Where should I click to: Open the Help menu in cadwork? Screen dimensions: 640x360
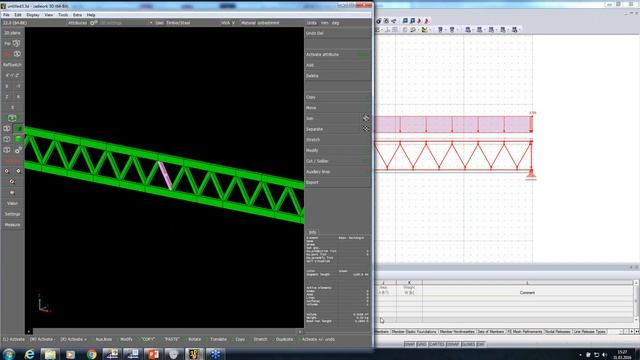point(91,15)
